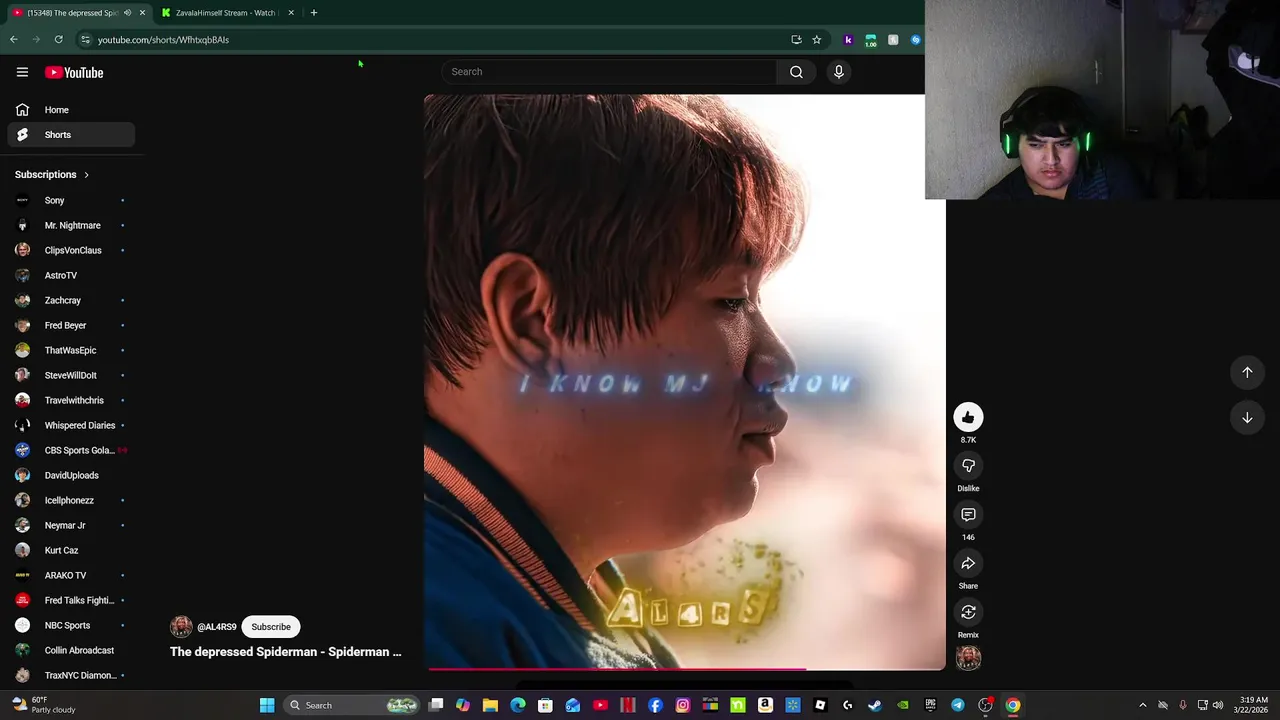1280x720 pixels.
Task: Open Collin Abroadcast channel
Action: (71, 650)
